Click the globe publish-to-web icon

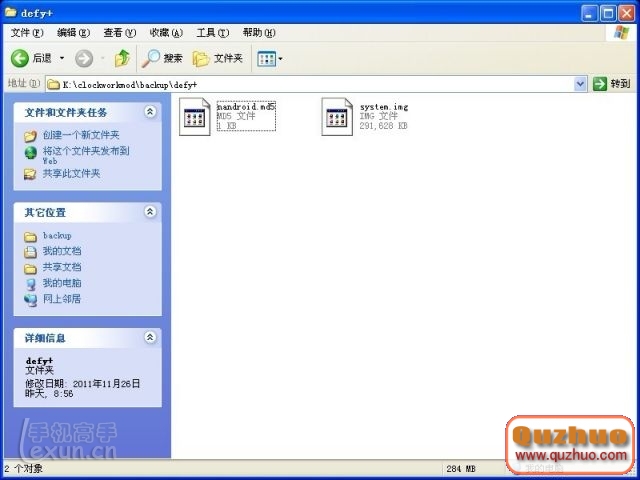(31, 153)
